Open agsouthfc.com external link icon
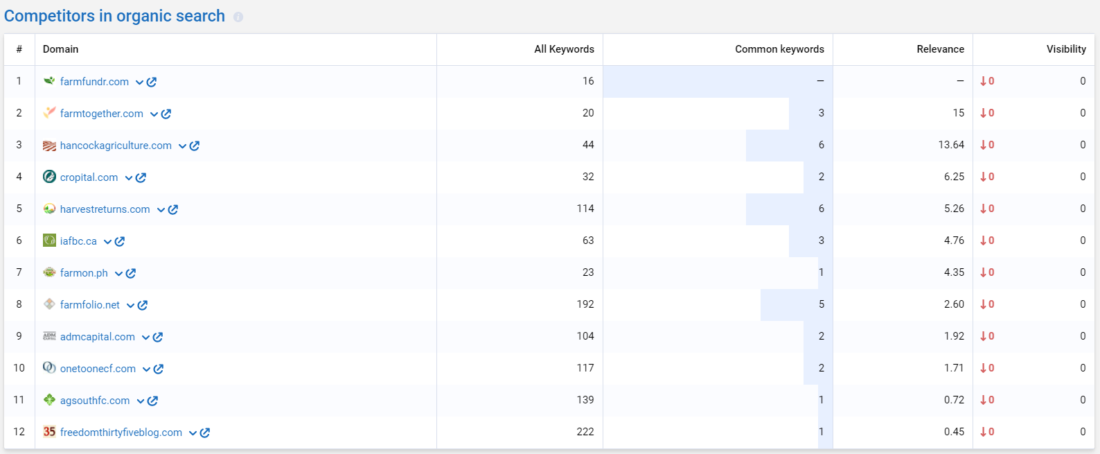Image resolution: width=1100 pixels, height=454 pixels. pyautogui.click(x=153, y=401)
